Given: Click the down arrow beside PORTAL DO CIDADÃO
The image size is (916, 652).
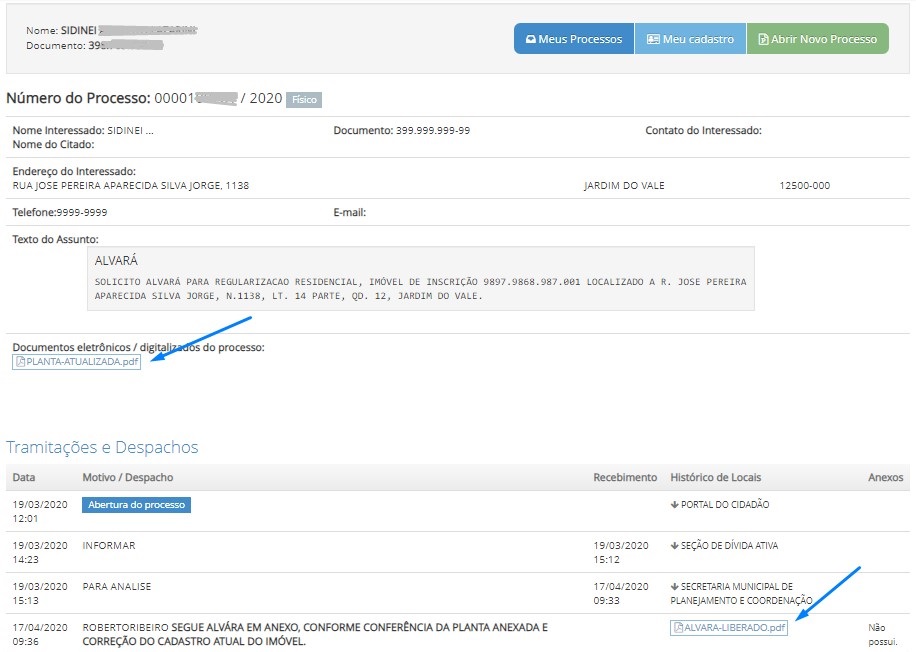Looking at the screenshot, I should pos(675,505).
